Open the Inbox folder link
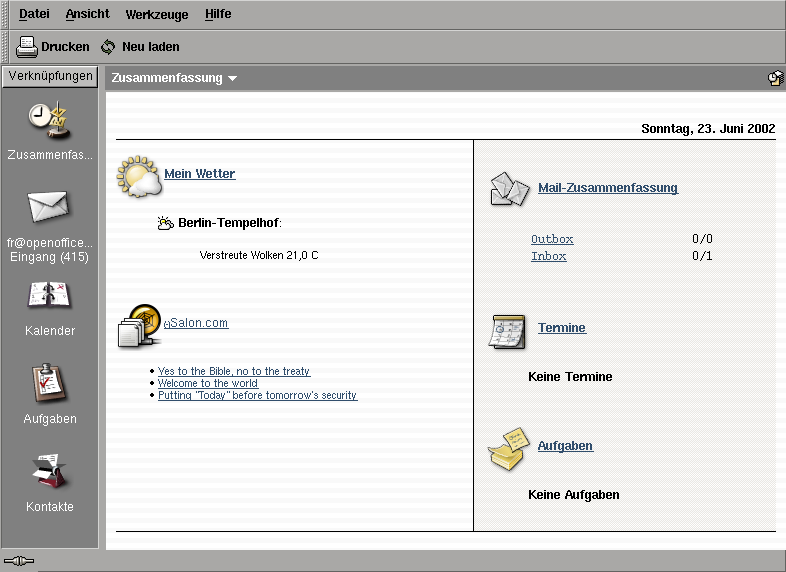Viewport: 786px width, 572px height. point(548,256)
